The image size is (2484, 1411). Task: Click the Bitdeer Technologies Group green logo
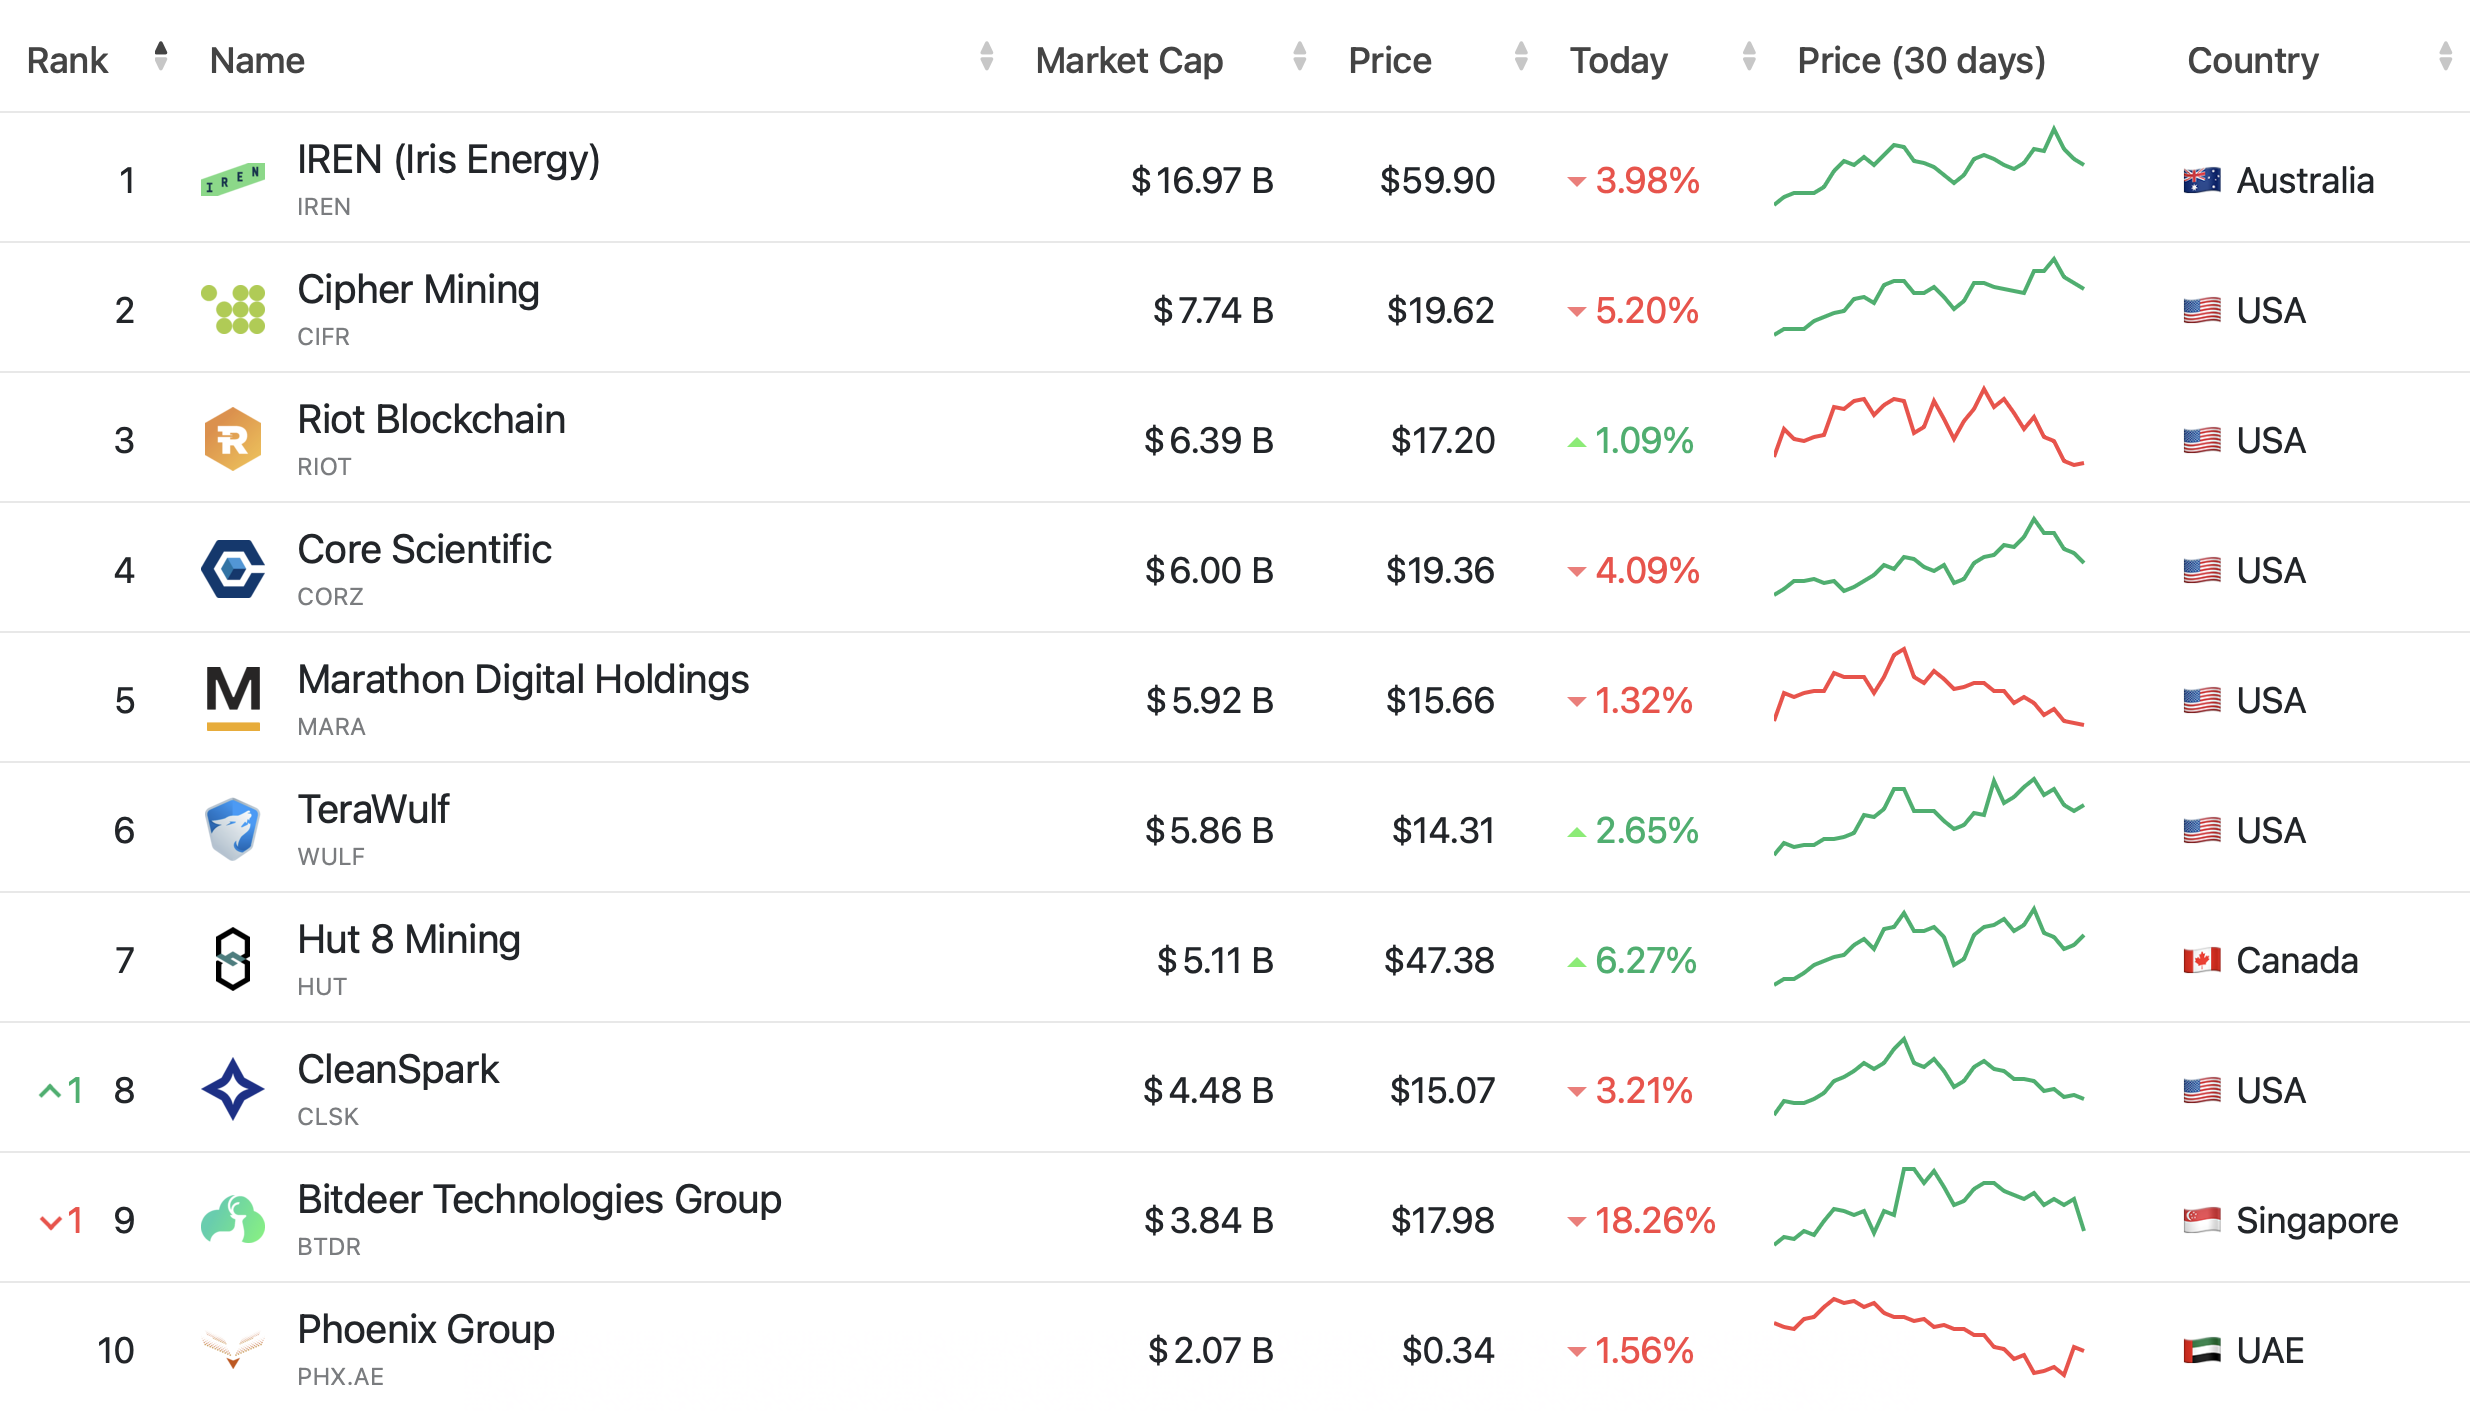coord(233,1219)
